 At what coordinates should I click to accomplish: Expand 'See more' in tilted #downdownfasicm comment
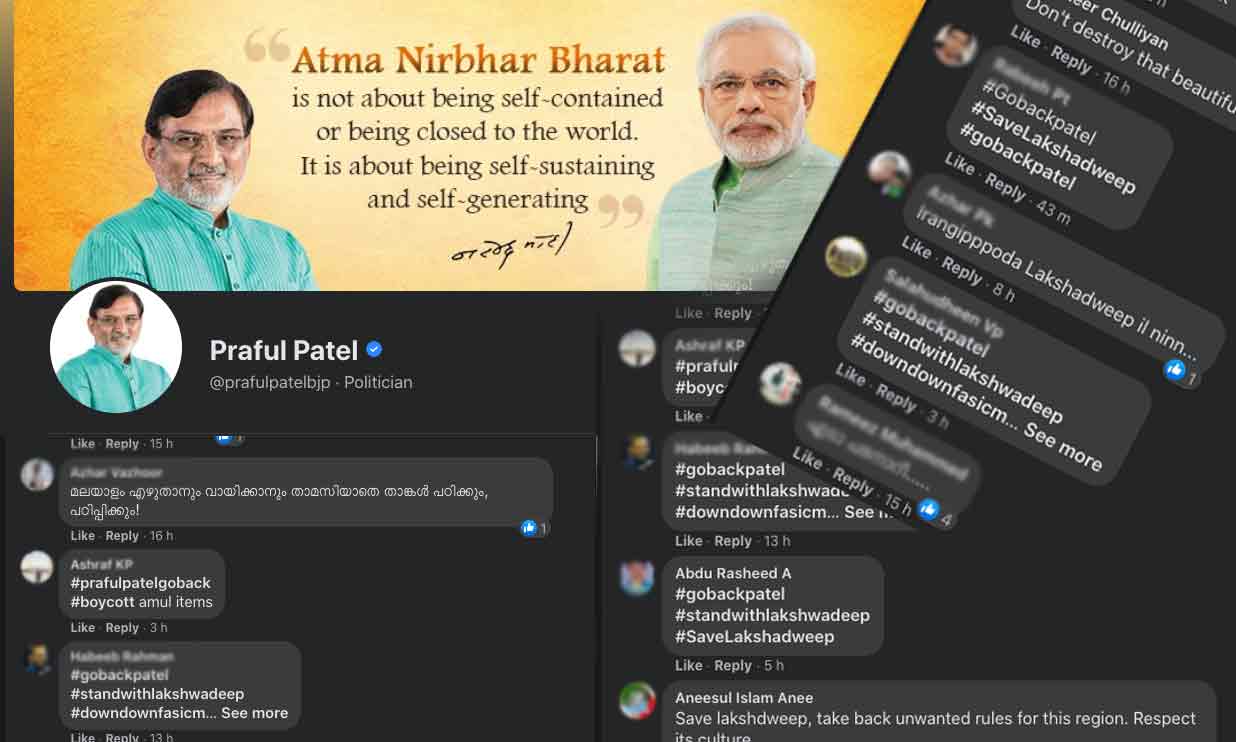click(x=1063, y=446)
